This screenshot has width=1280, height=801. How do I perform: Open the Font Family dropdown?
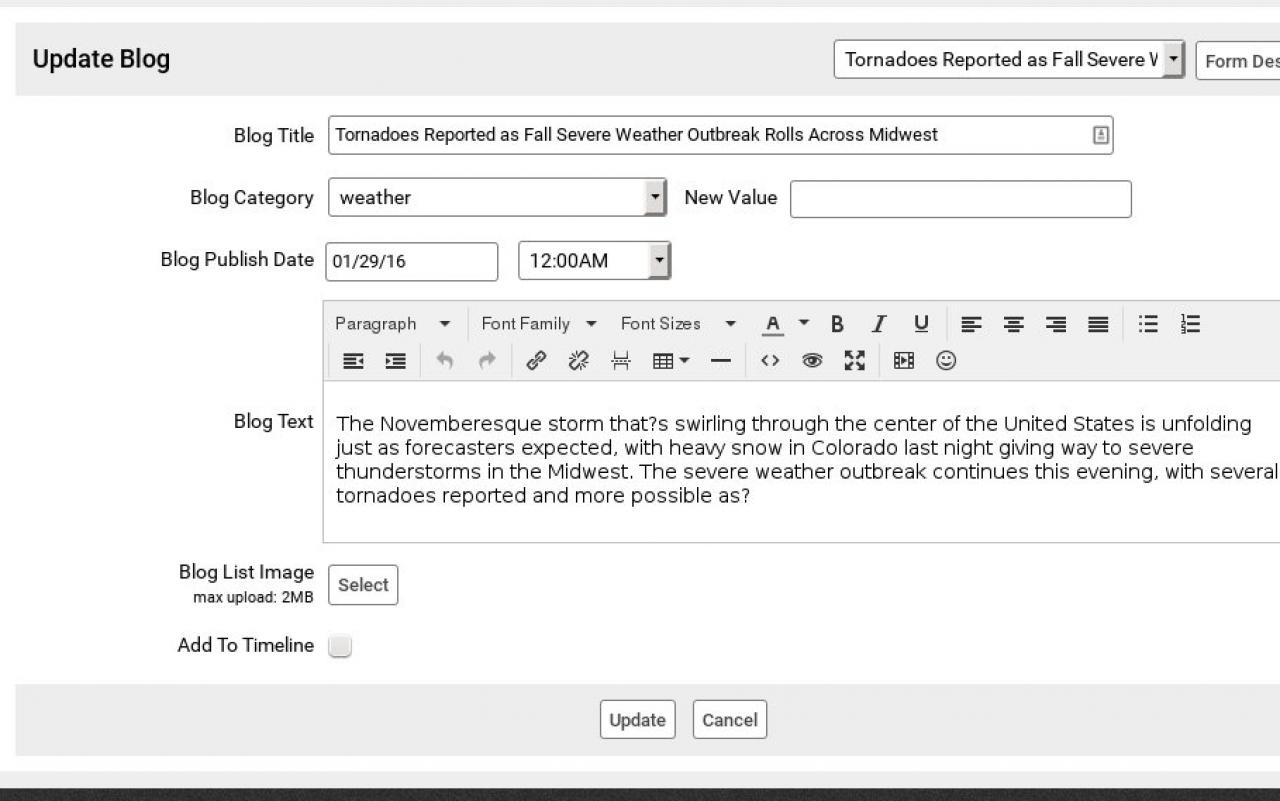pos(538,324)
